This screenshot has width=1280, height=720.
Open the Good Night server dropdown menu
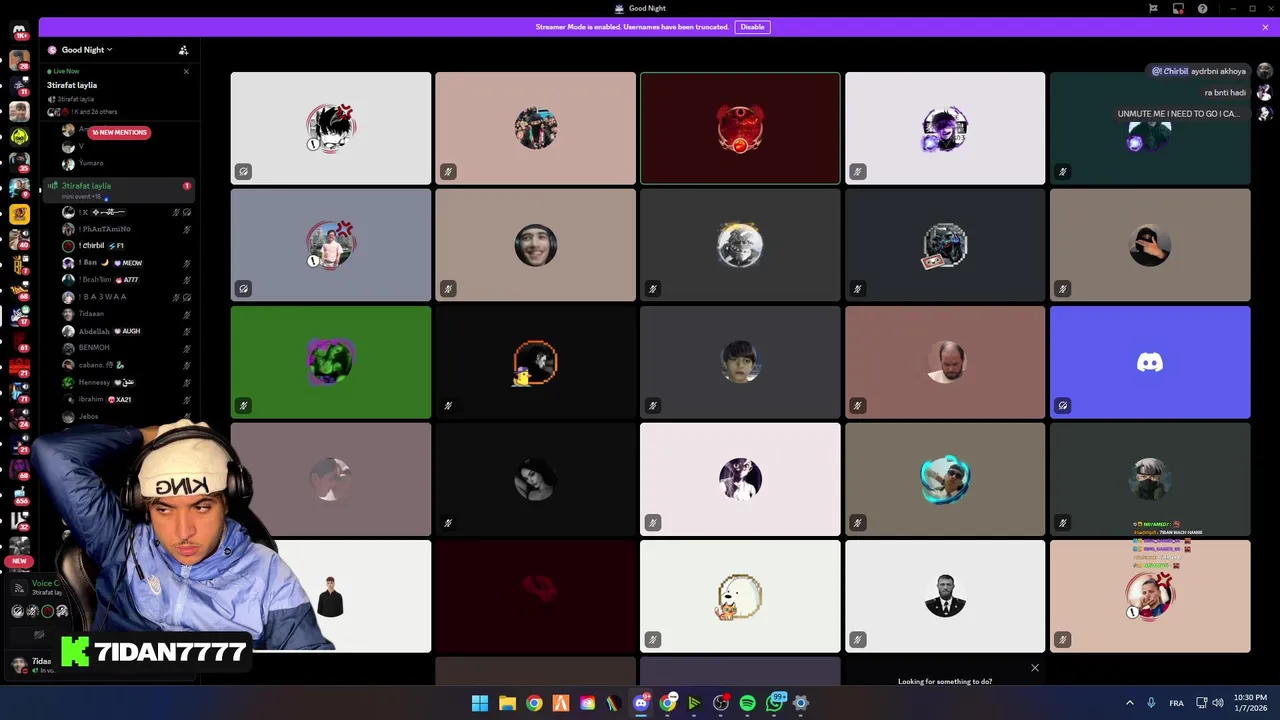coord(85,50)
